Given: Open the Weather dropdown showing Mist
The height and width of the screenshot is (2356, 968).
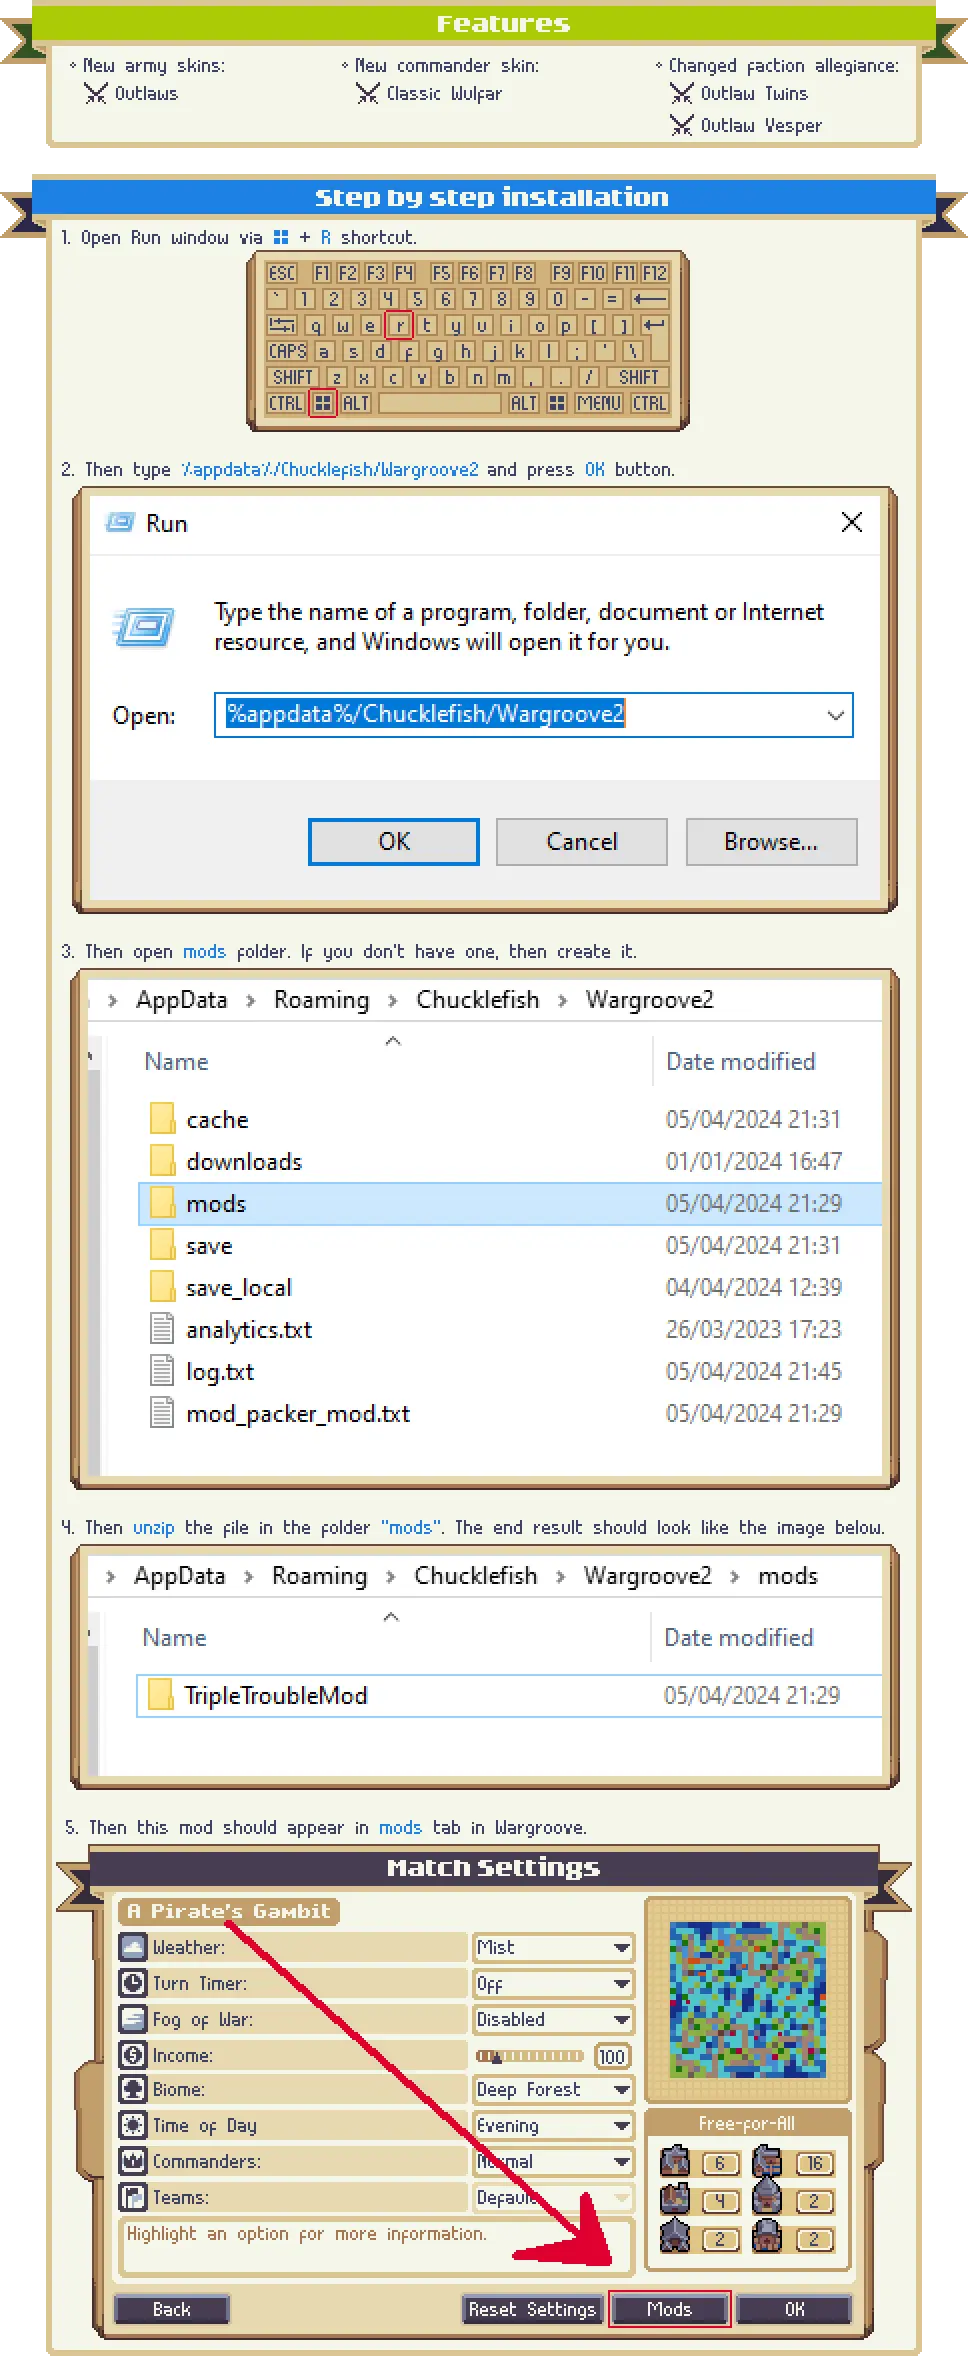Looking at the screenshot, I should [x=553, y=1947].
